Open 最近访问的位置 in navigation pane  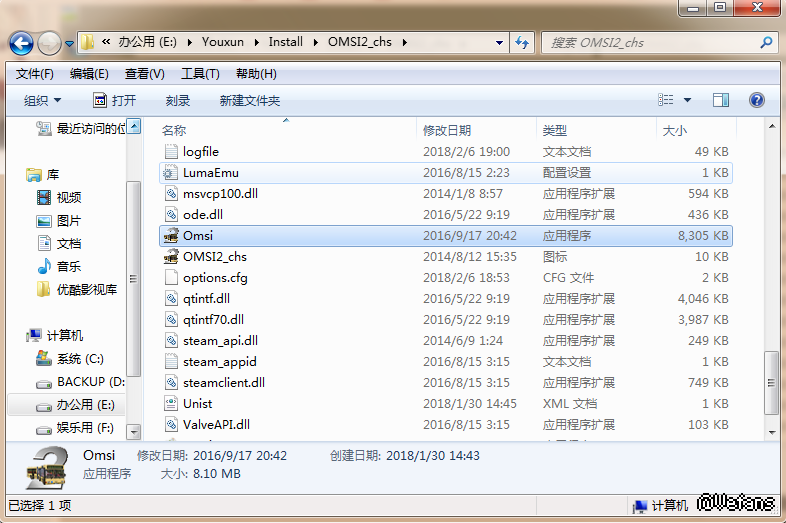[x=80, y=128]
